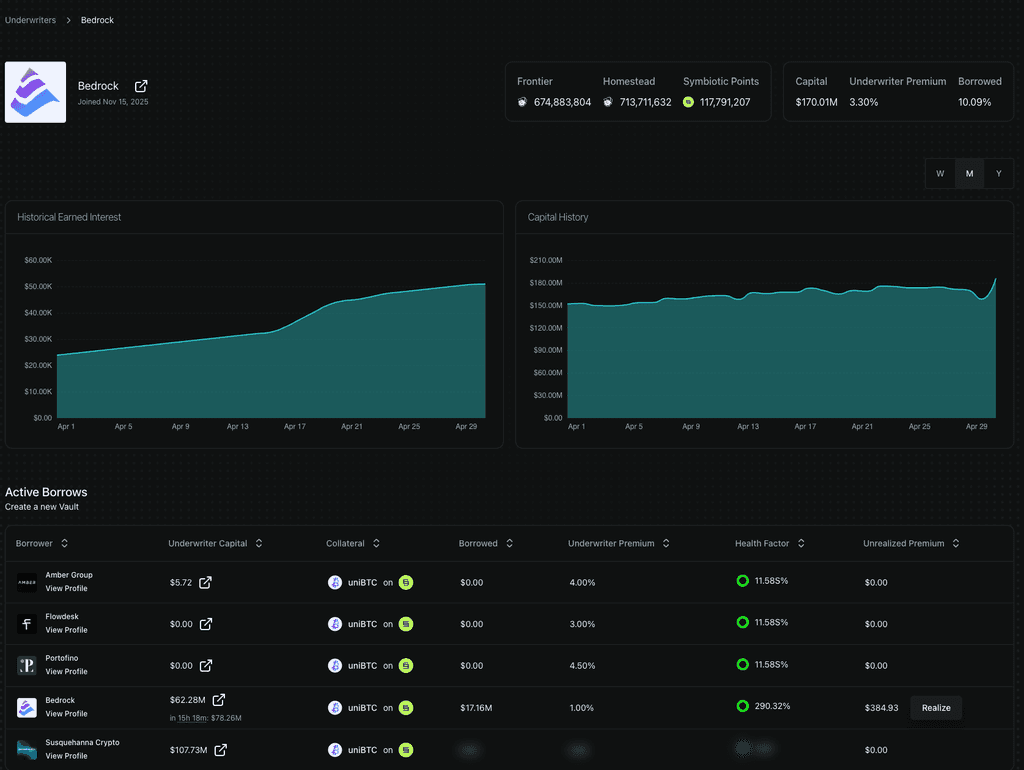Click Symbiotic network icon in Flowdesk row
The image size is (1024, 770).
click(x=406, y=624)
